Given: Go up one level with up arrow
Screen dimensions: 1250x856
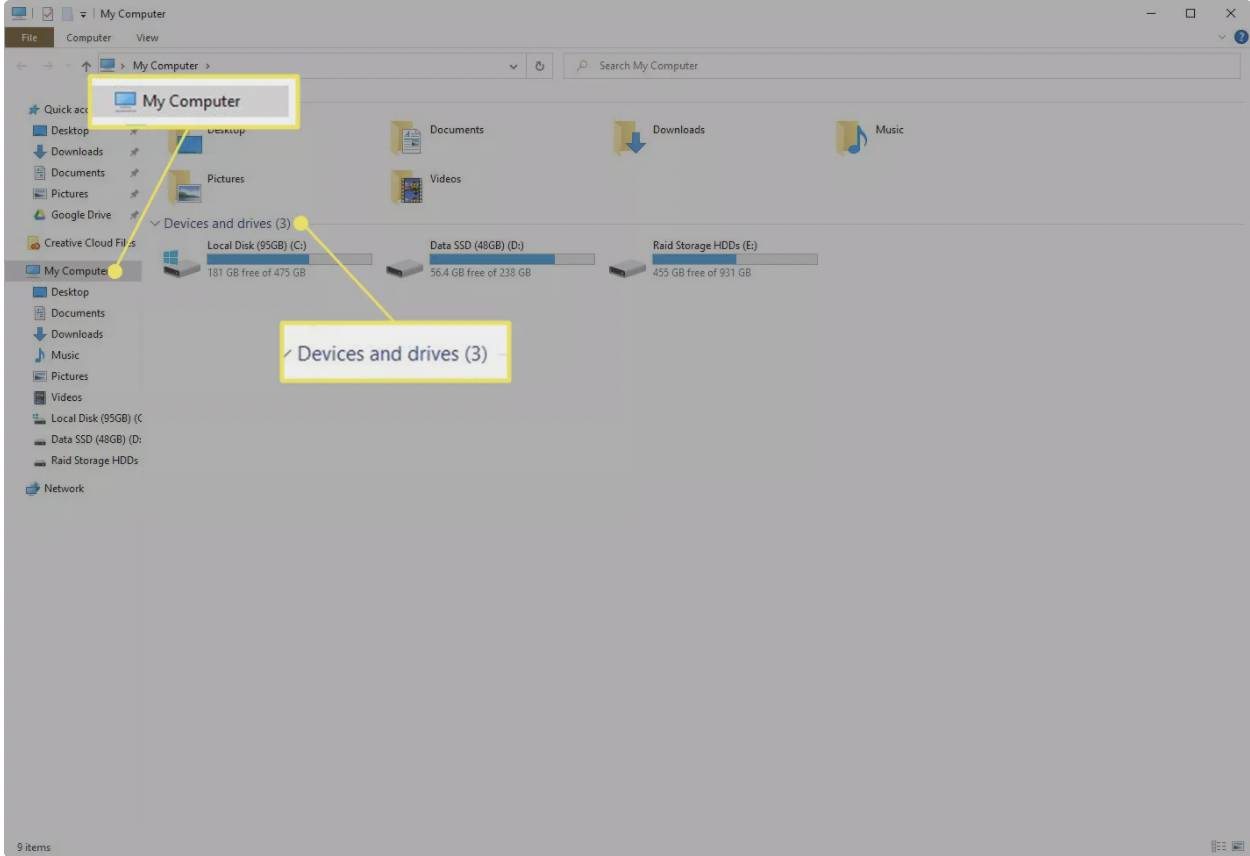Looking at the screenshot, I should [86, 66].
